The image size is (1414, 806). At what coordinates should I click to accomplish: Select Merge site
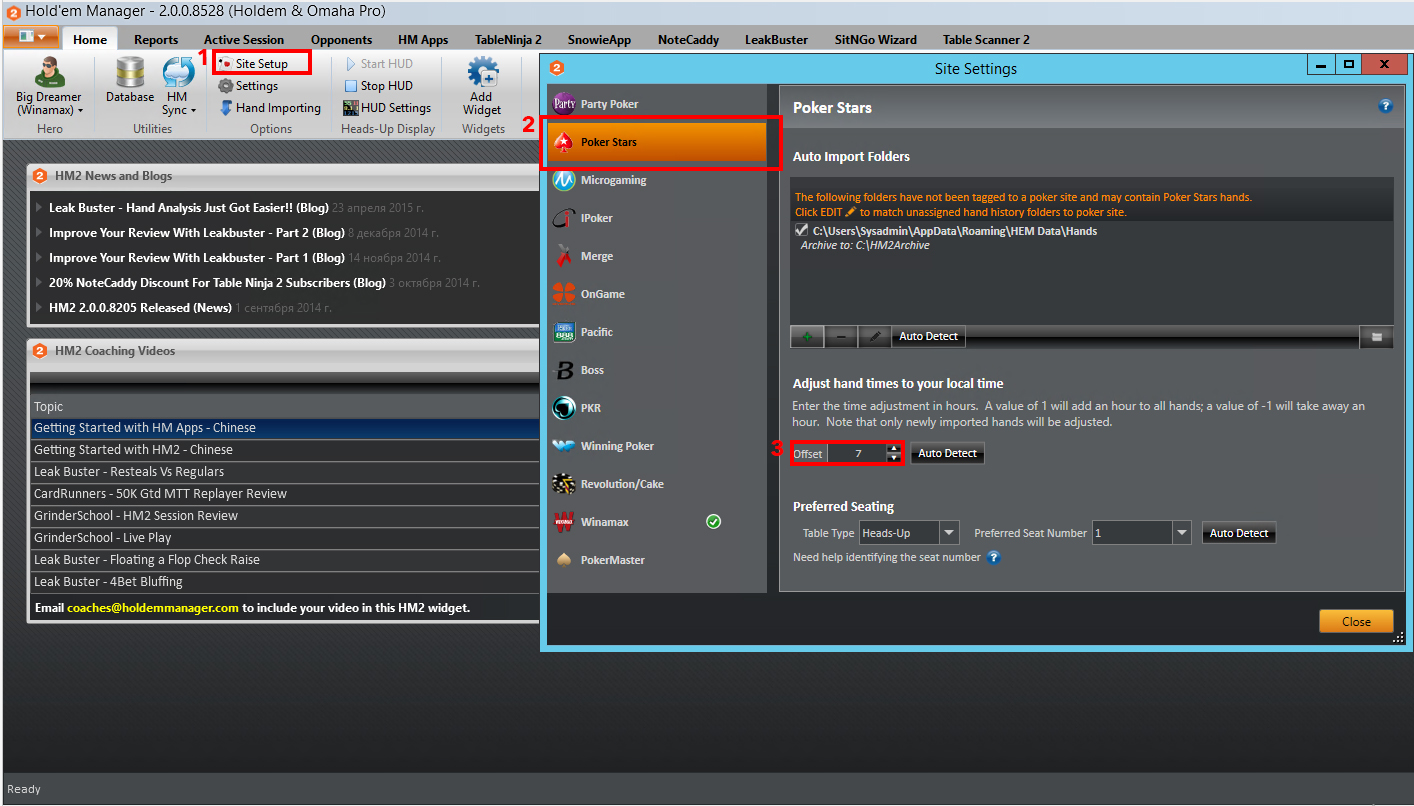[x=656, y=256]
